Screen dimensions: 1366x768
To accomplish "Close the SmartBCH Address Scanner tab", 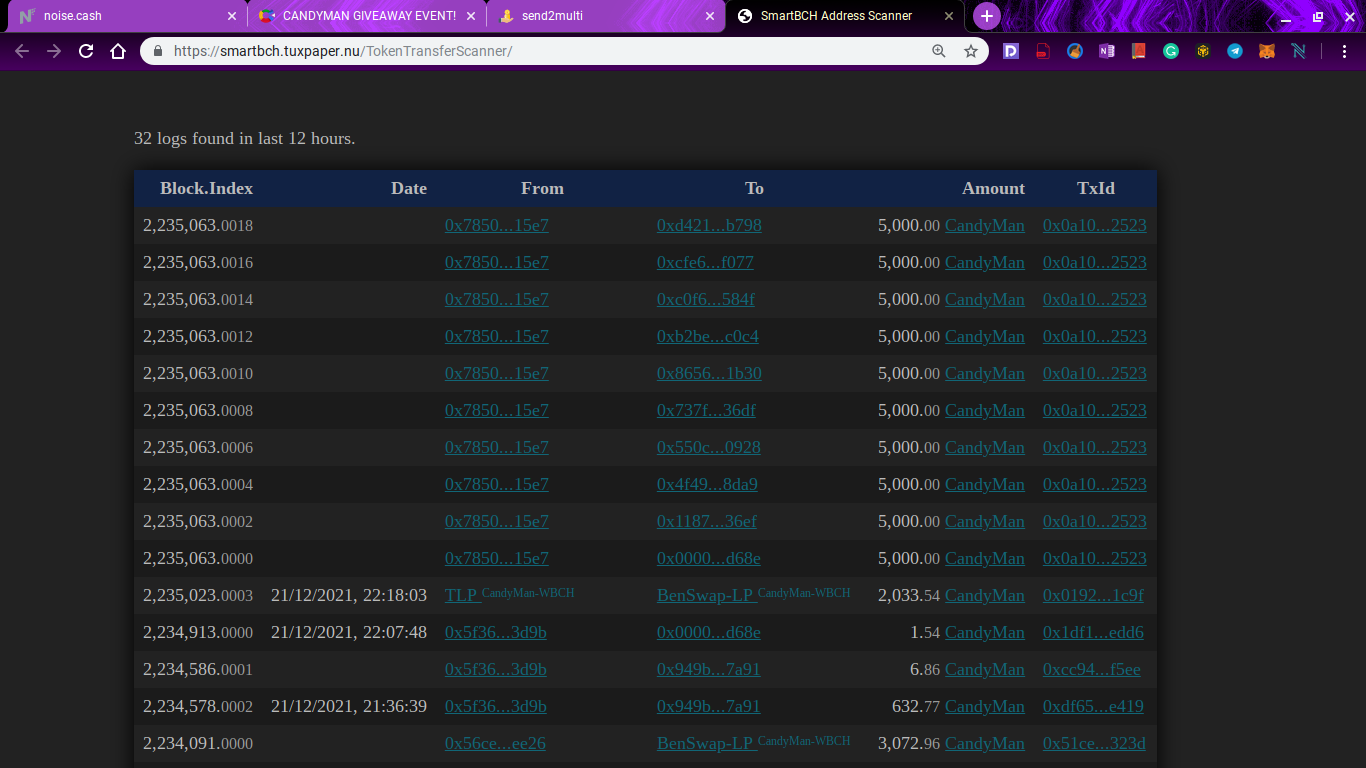I will tap(948, 16).
